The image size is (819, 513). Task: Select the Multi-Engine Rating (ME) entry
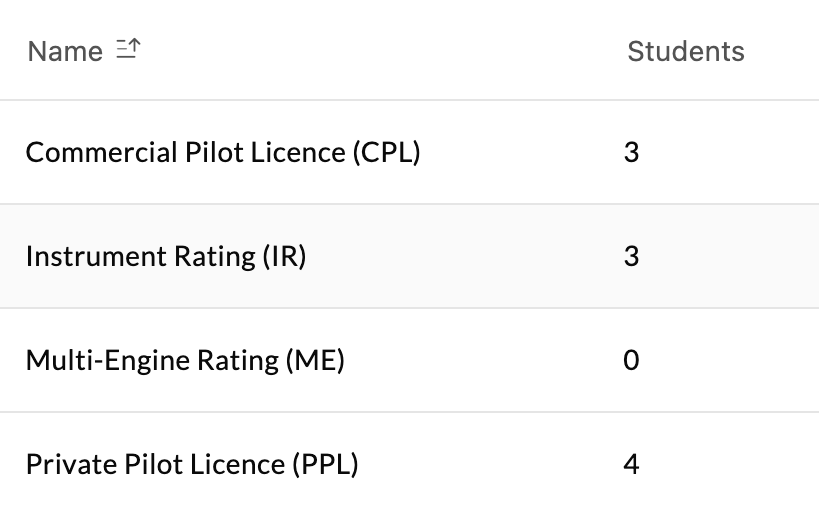(x=185, y=361)
